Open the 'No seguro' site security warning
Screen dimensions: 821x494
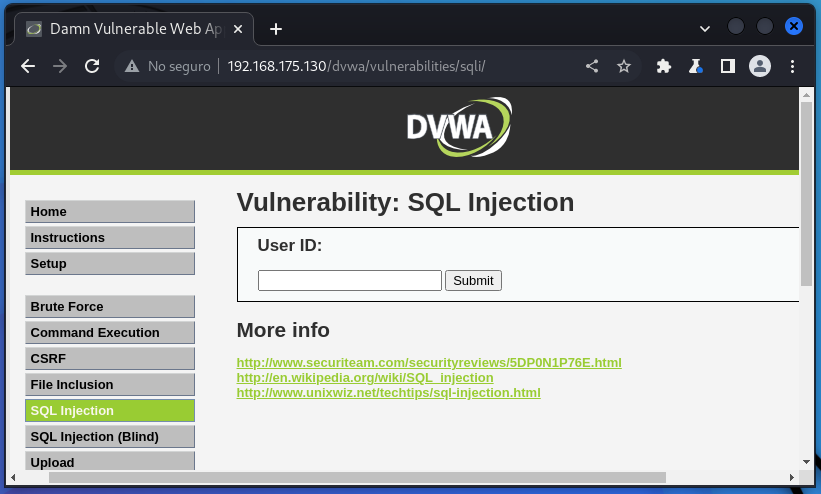point(168,66)
